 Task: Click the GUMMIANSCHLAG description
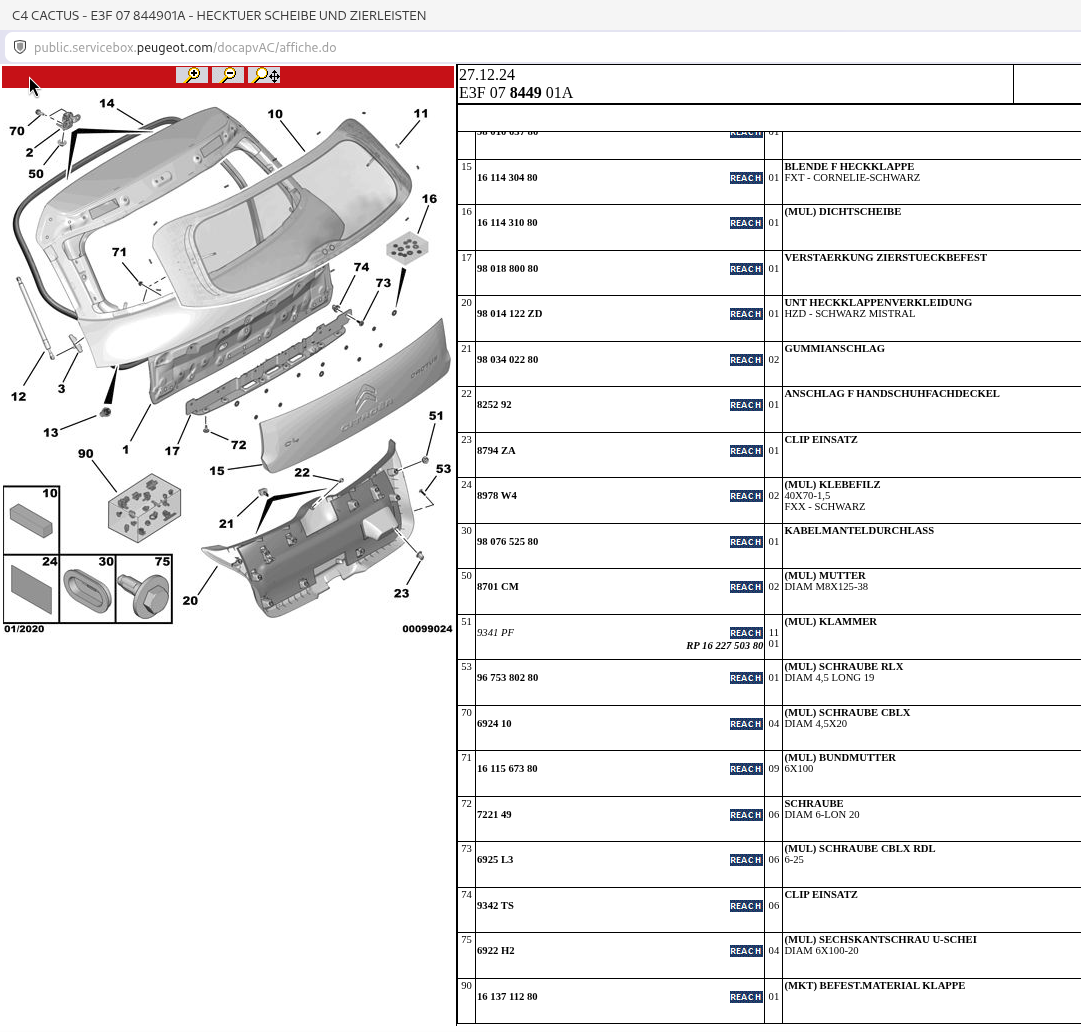click(834, 349)
